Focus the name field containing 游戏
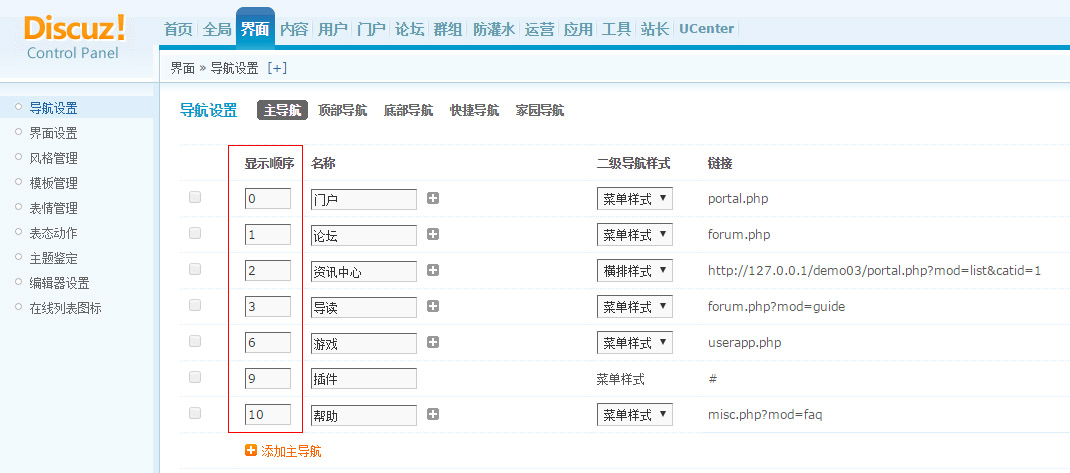 364,343
